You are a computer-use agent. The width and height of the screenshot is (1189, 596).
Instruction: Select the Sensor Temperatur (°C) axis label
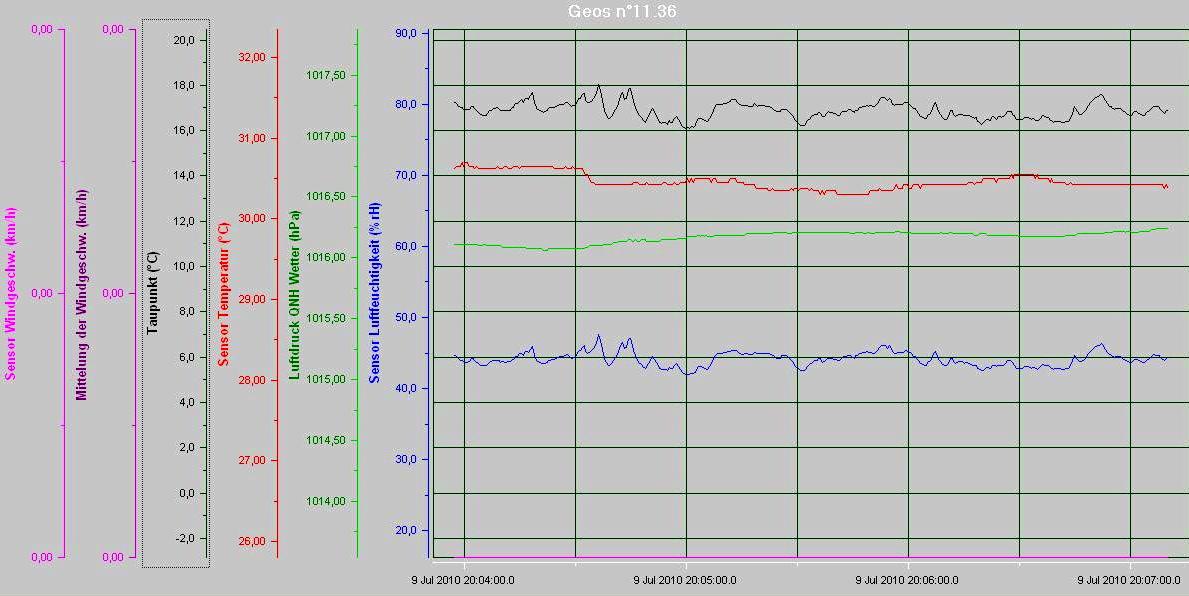tap(224, 292)
